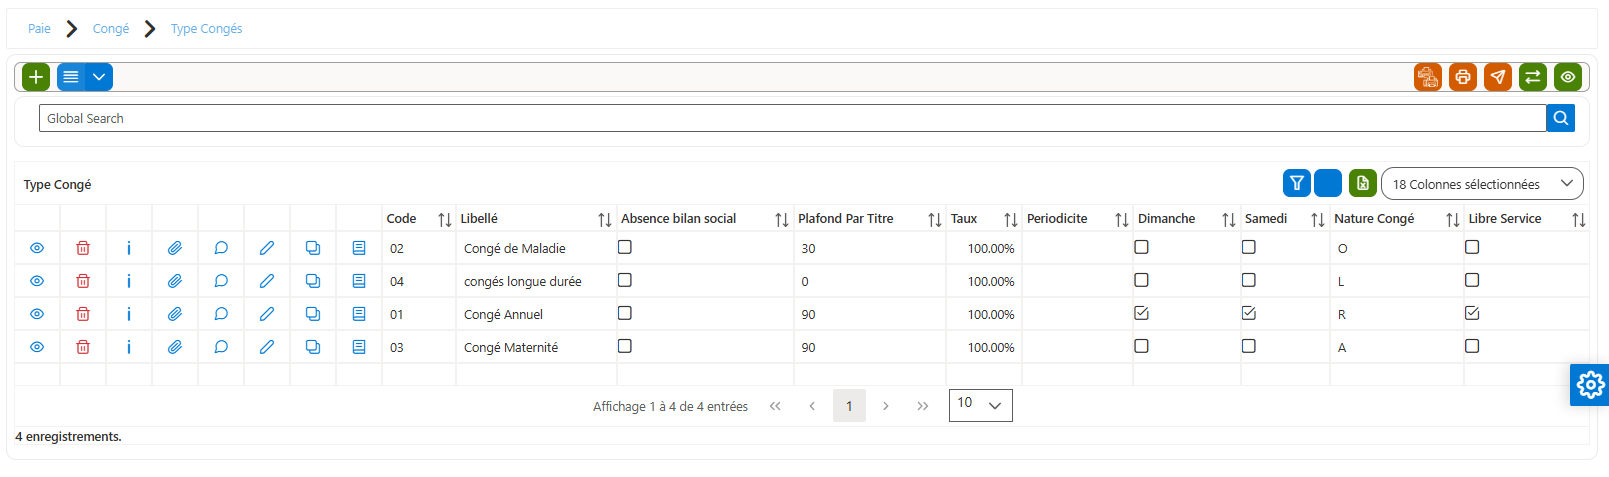The width and height of the screenshot is (1609, 477).
Task: Open the page size 10 dropdown
Action: (x=980, y=405)
